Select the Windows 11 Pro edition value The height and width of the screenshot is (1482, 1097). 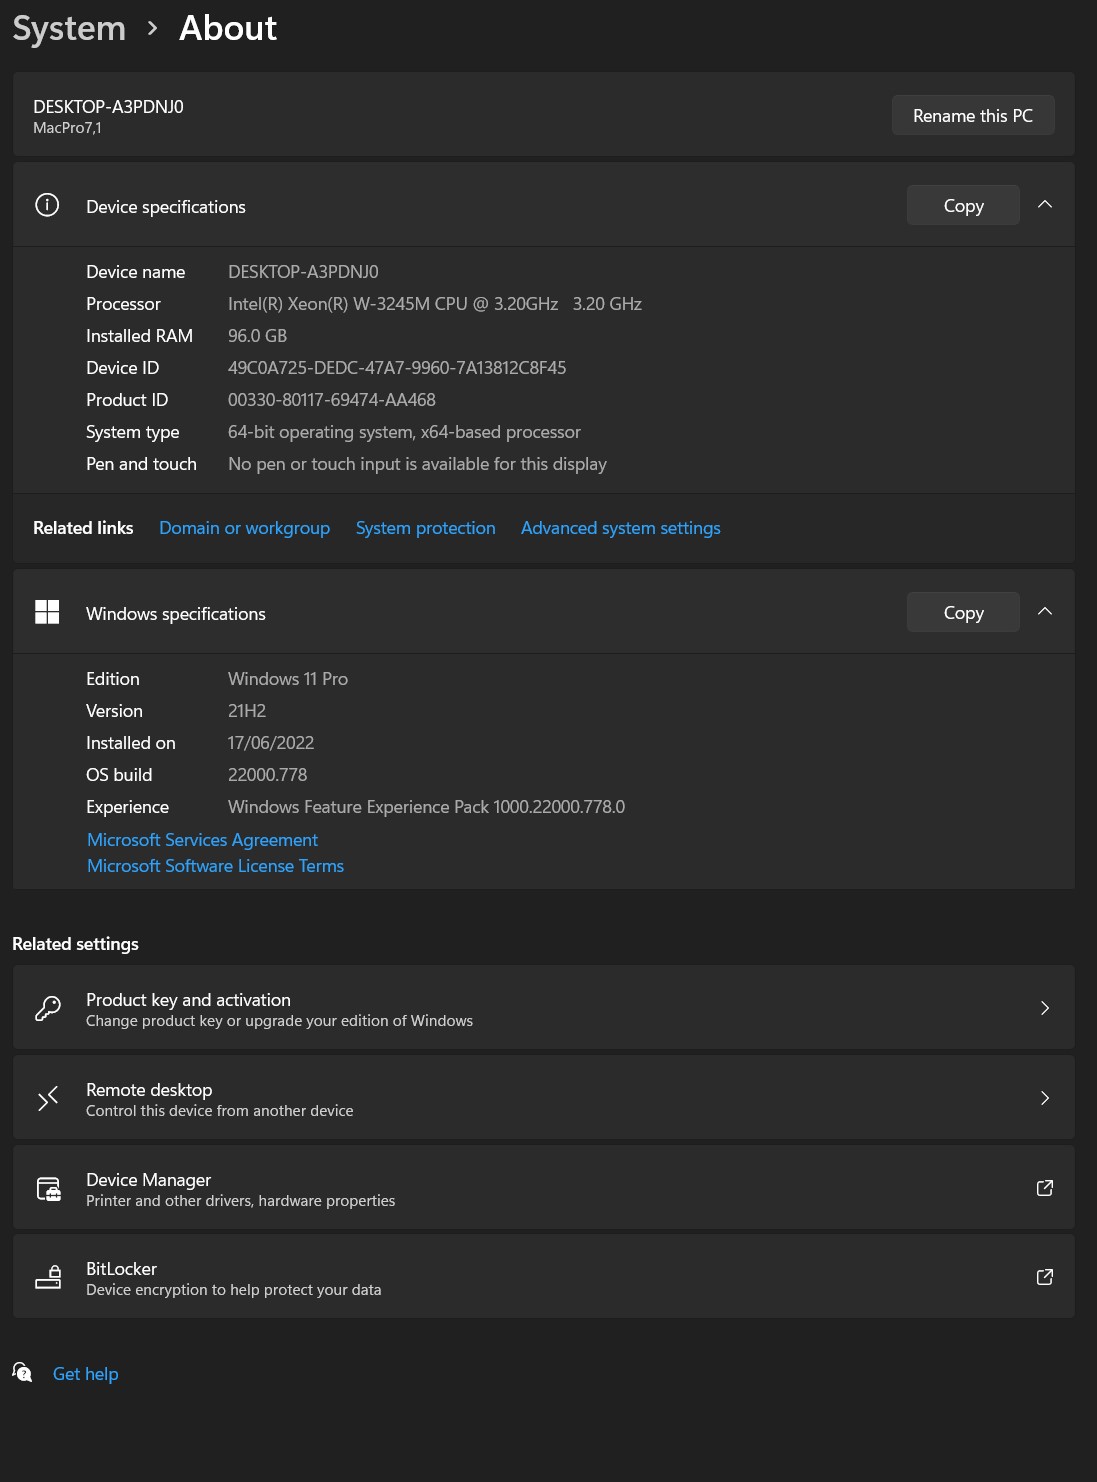pos(288,679)
